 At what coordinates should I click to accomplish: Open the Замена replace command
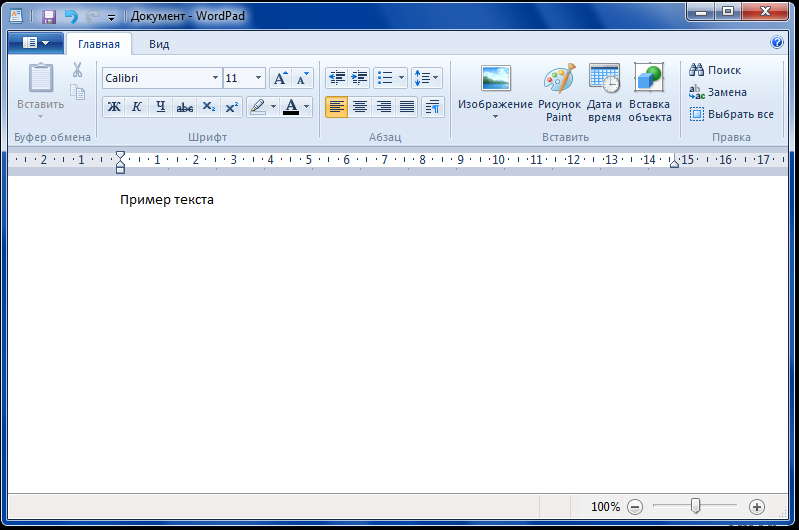[x=718, y=92]
